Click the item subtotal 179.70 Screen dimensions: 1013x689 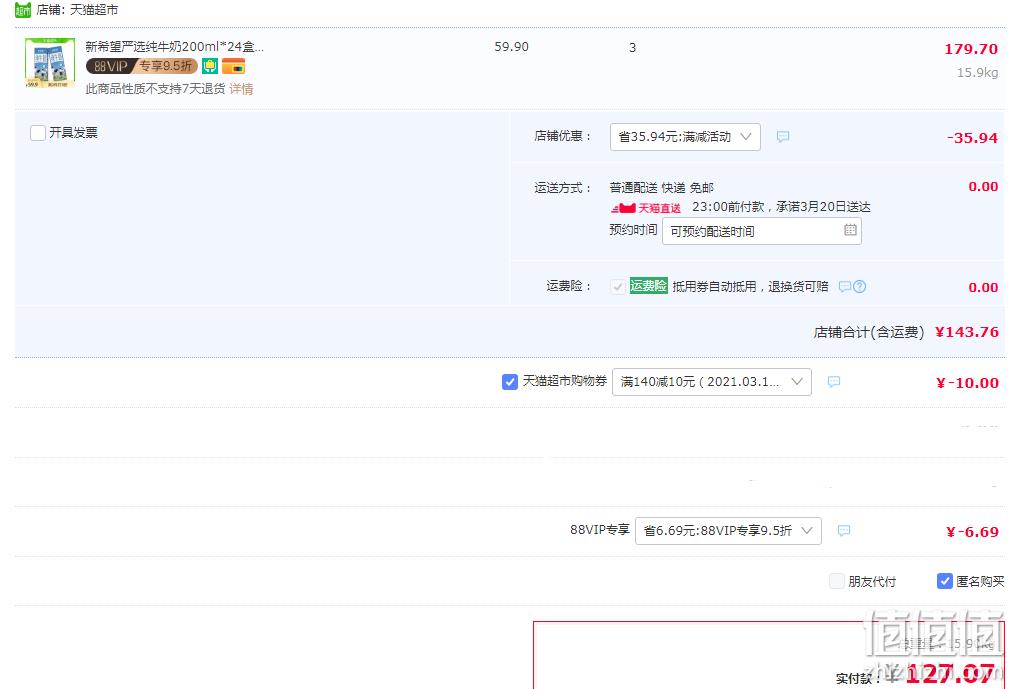[971, 49]
